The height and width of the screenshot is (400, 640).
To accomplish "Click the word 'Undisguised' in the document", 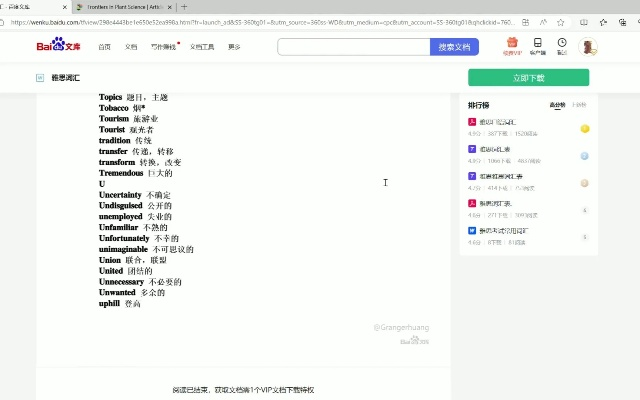I will coord(120,206).
